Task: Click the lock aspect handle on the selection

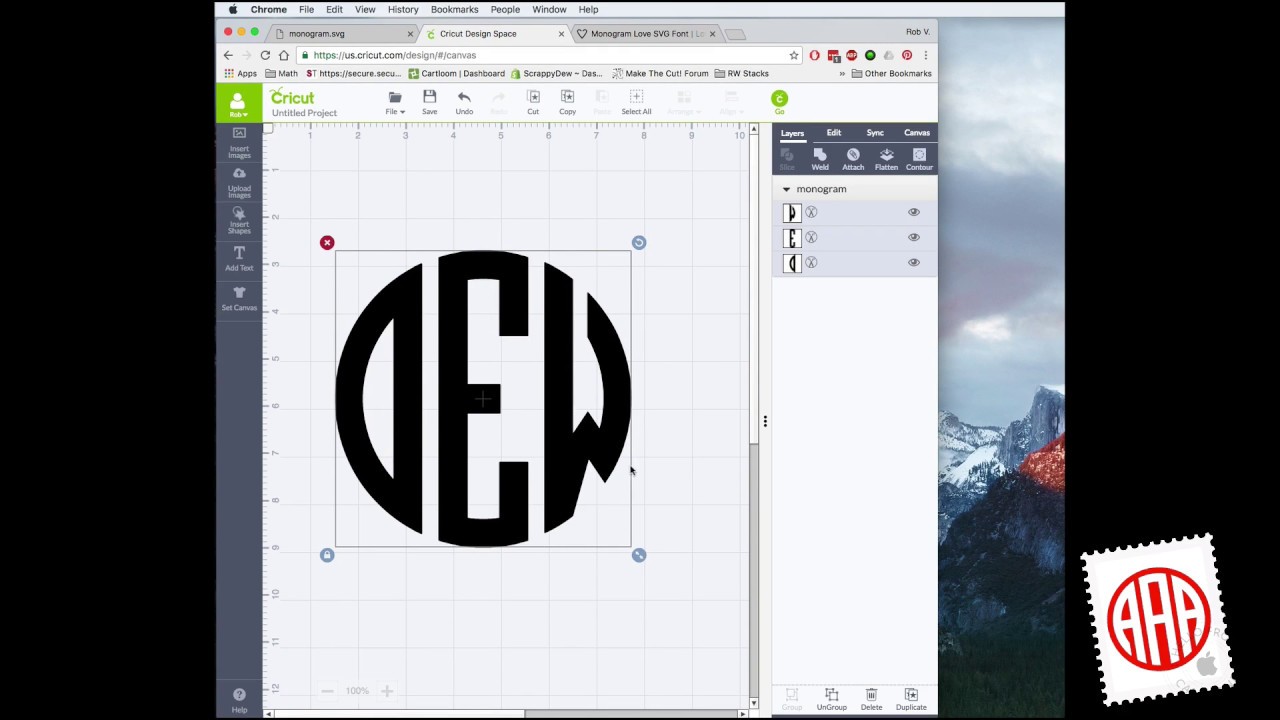Action: pos(327,555)
